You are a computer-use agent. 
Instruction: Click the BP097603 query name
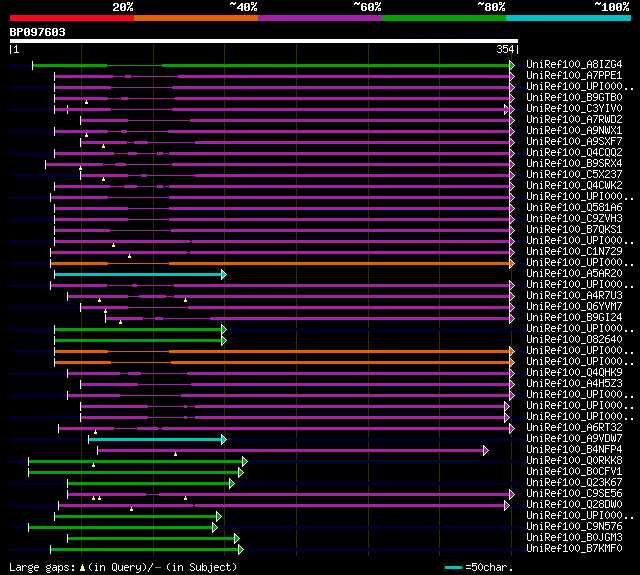pos(38,32)
